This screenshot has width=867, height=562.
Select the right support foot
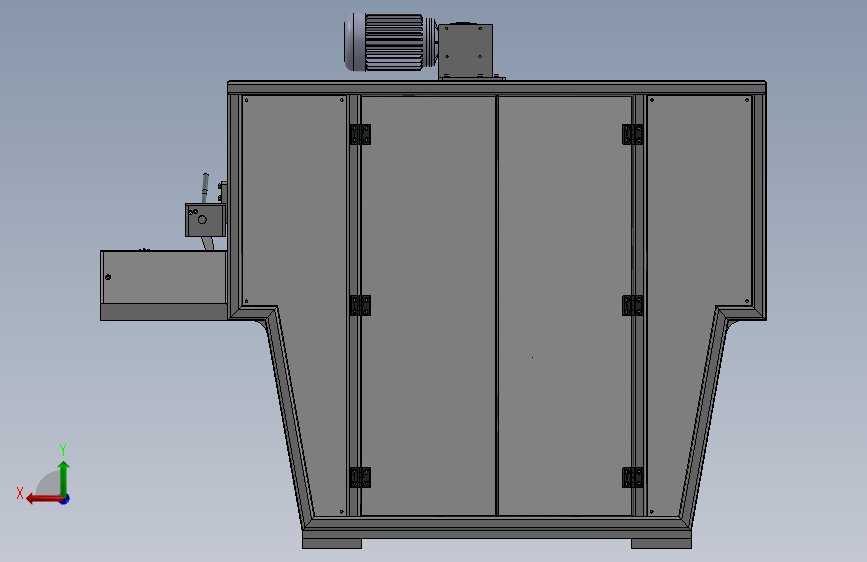tap(661, 544)
